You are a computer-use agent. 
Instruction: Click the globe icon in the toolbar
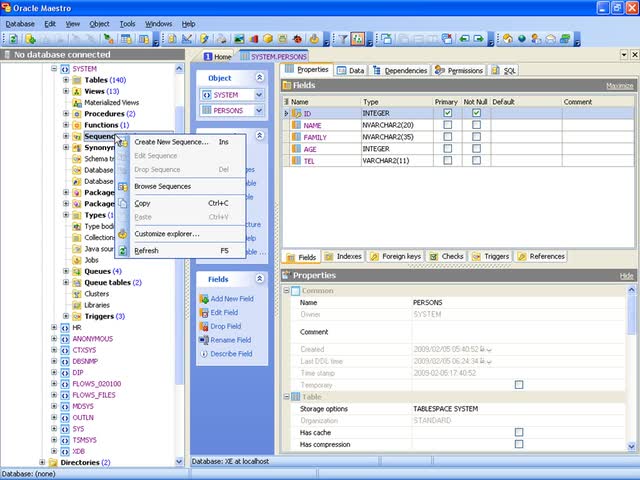coord(522,39)
